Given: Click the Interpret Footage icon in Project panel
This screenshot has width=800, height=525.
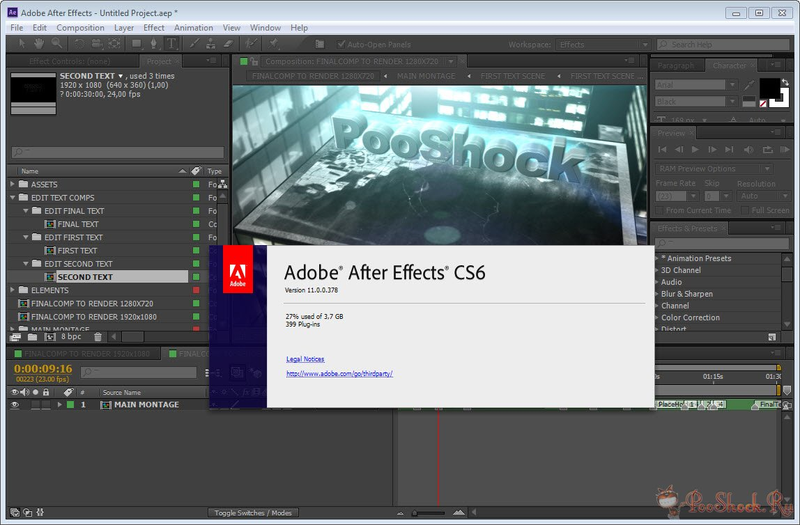Looking at the screenshot, I should point(15,337).
